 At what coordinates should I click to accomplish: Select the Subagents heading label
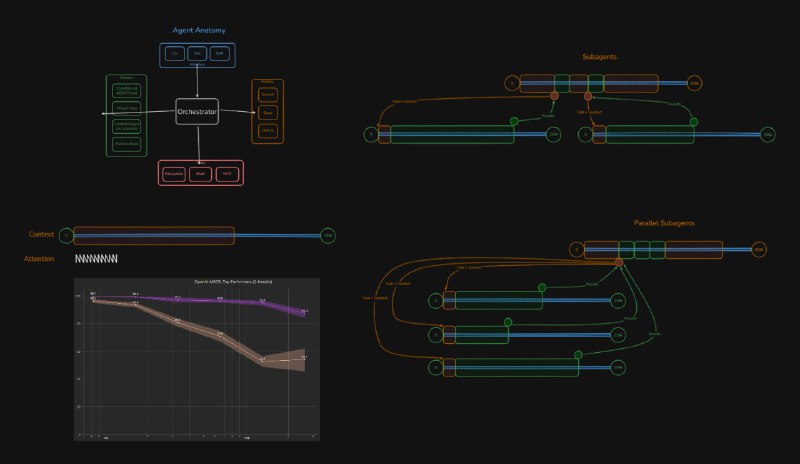point(599,57)
